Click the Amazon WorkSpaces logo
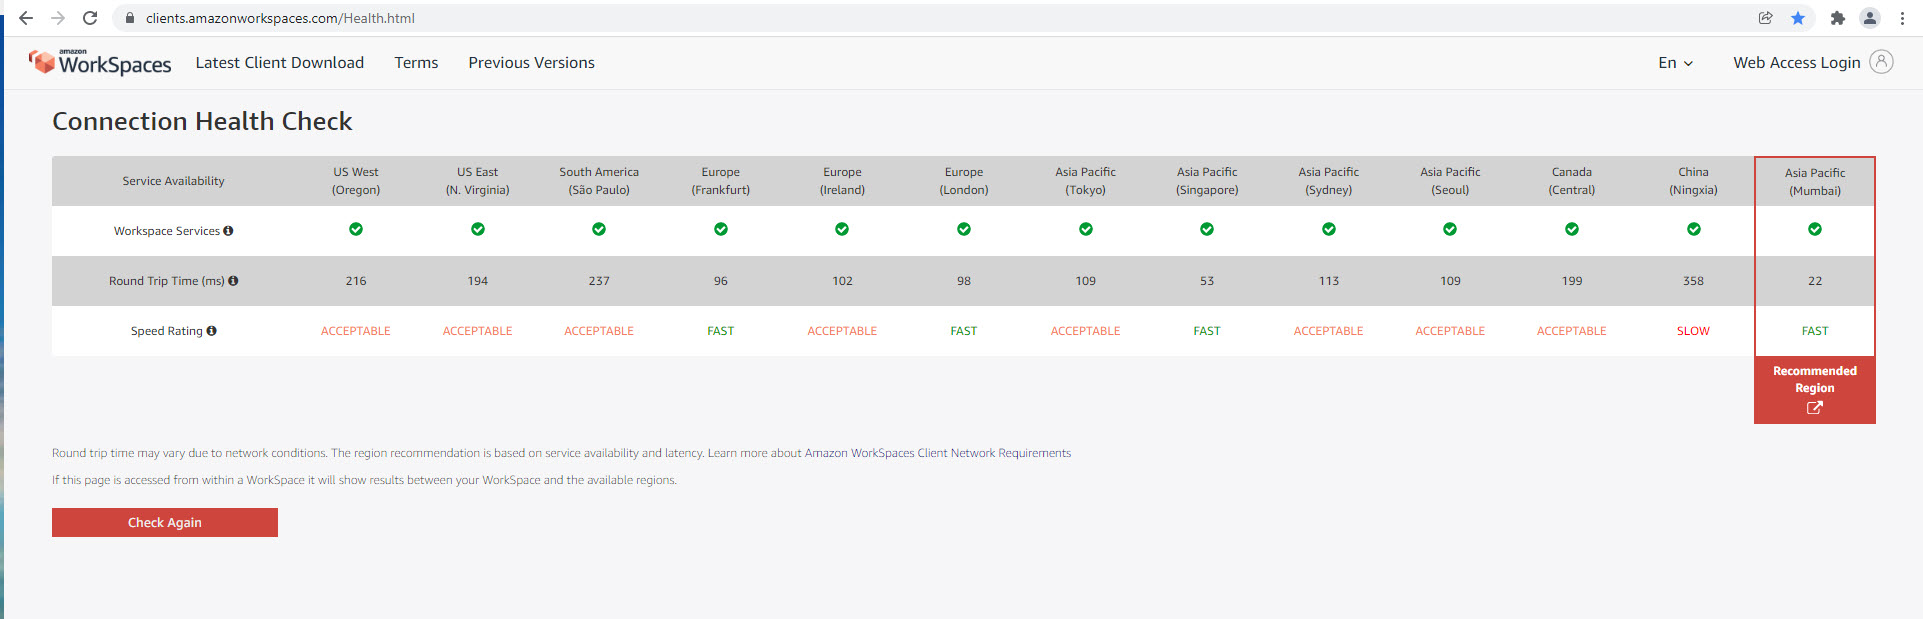Image resolution: width=1923 pixels, height=619 pixels. [x=100, y=63]
